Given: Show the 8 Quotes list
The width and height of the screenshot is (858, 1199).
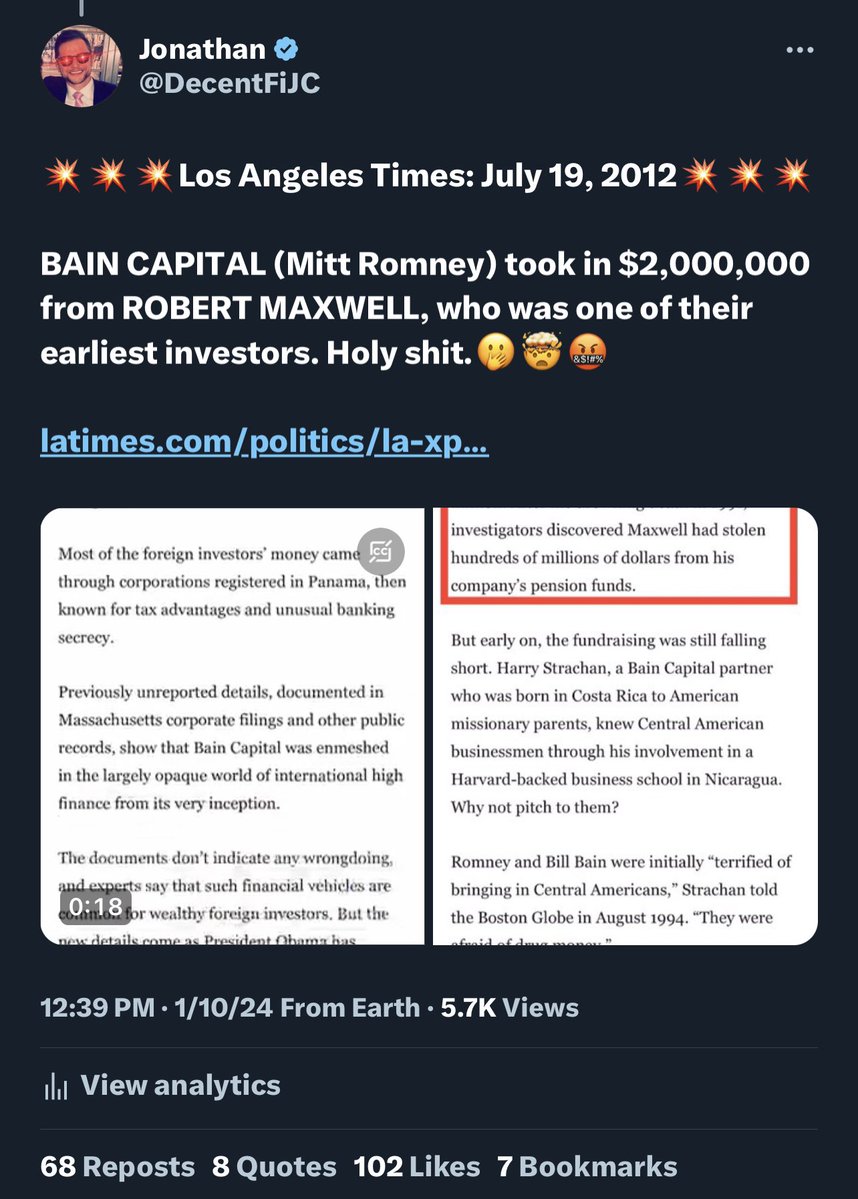Looking at the screenshot, I should click(x=274, y=1166).
